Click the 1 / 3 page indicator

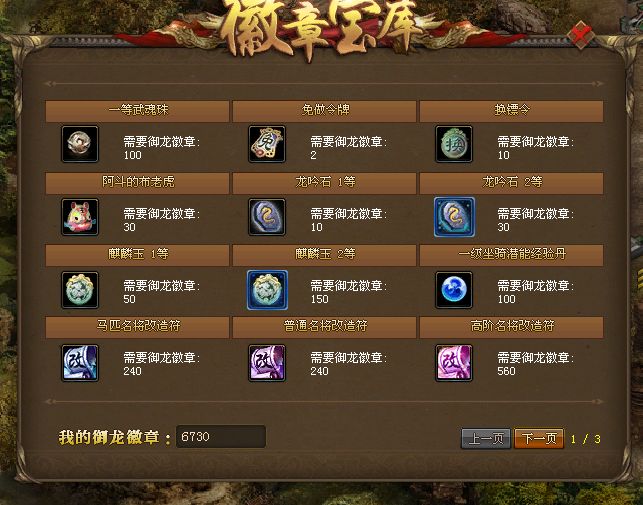586,439
